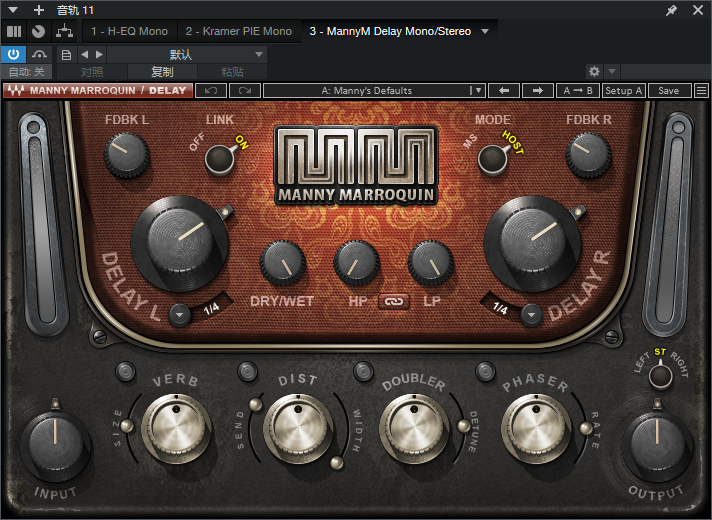The image size is (712, 520).
Task: Open DELAY L 1/4 note dropdown
Action: click(180, 315)
